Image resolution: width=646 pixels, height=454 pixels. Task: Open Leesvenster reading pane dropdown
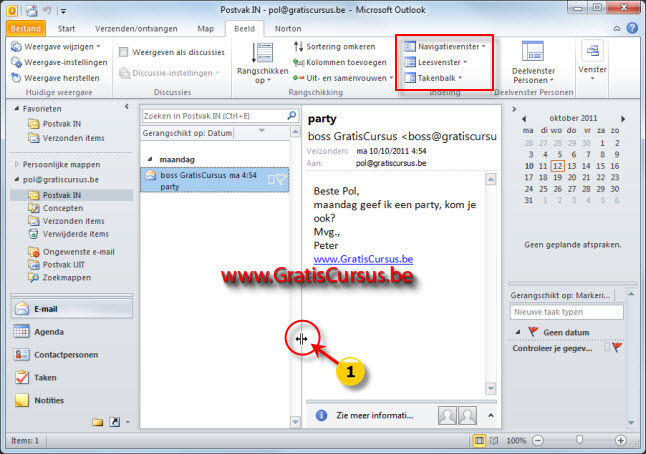[x=435, y=62]
